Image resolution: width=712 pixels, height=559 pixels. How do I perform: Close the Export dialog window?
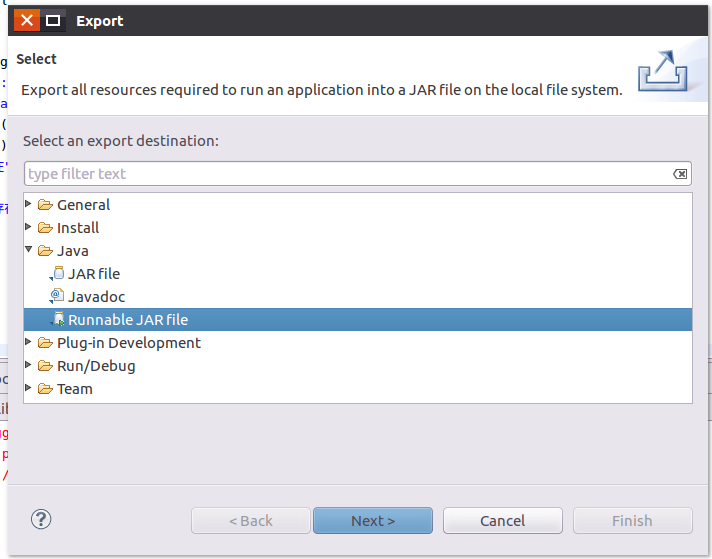pyautogui.click(x=27, y=20)
